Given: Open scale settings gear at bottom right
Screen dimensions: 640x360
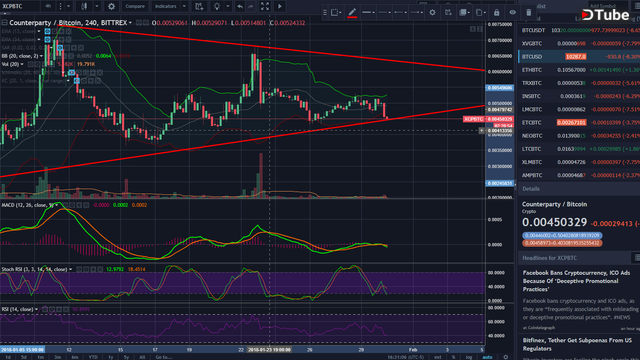Looking at the screenshot, I should (x=506, y=357).
